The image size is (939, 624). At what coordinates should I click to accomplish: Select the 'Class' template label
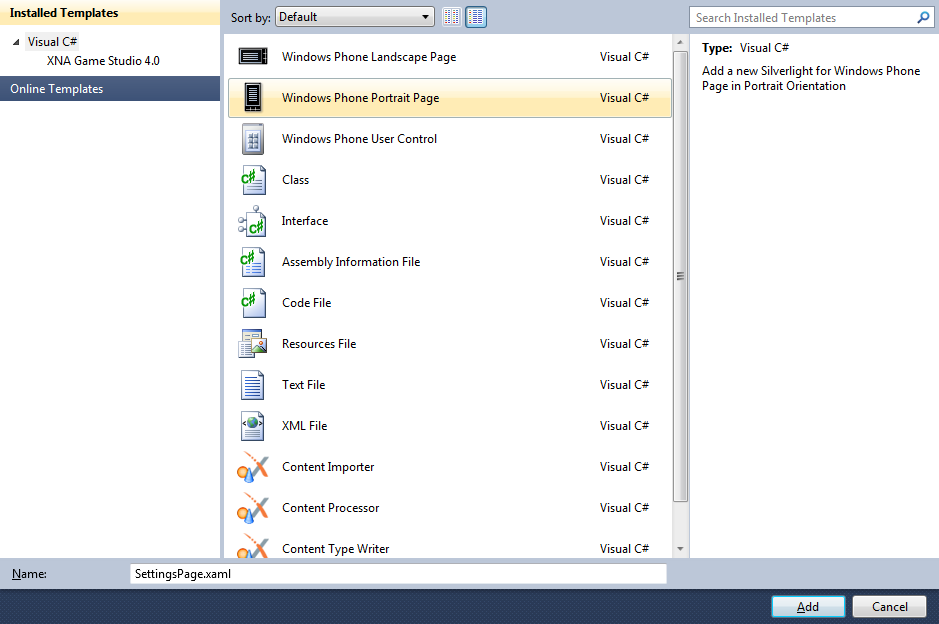point(295,180)
